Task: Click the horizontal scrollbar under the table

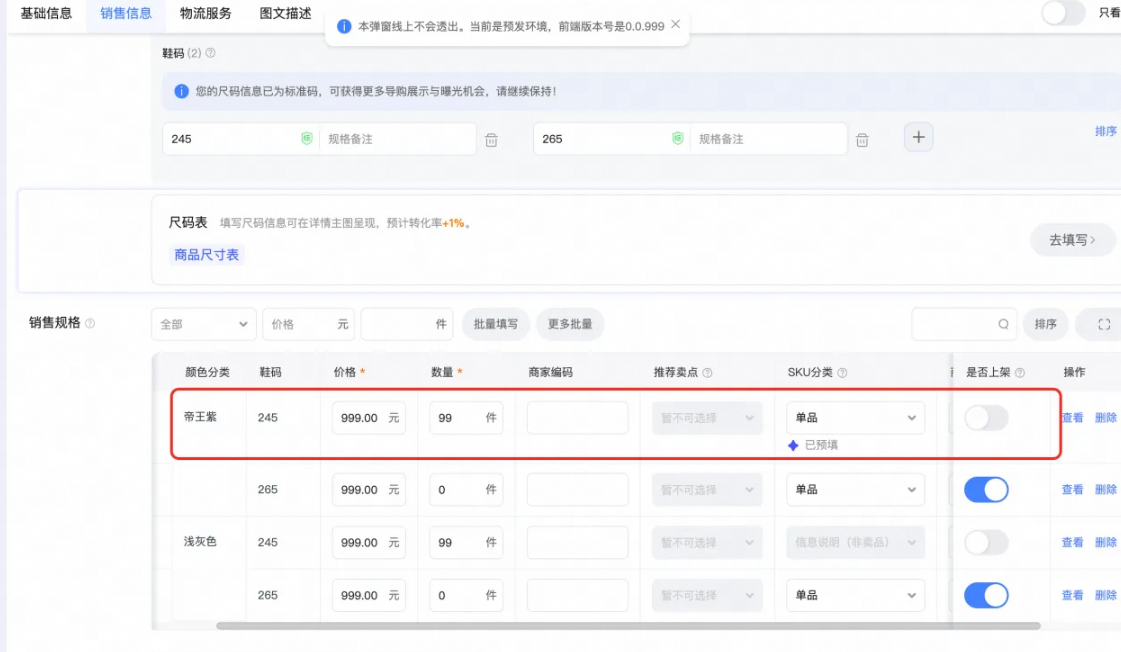Action: [628, 626]
